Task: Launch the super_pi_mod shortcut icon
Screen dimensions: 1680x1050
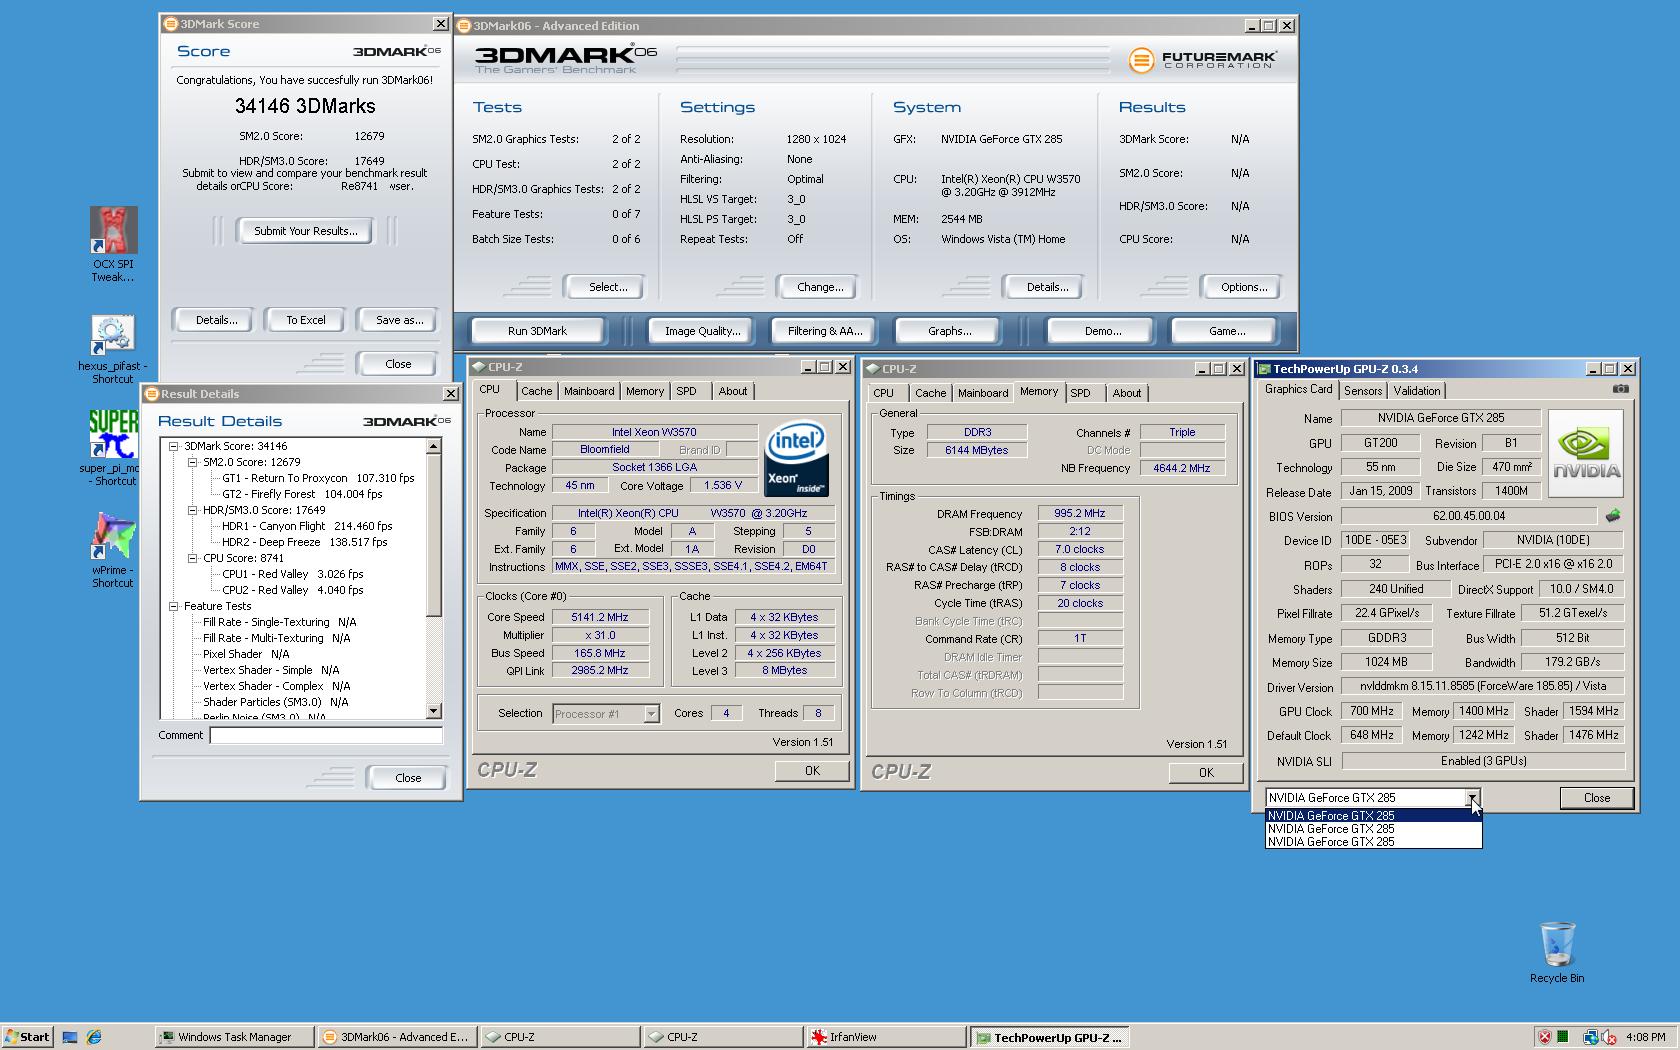Action: pyautogui.click(x=113, y=434)
